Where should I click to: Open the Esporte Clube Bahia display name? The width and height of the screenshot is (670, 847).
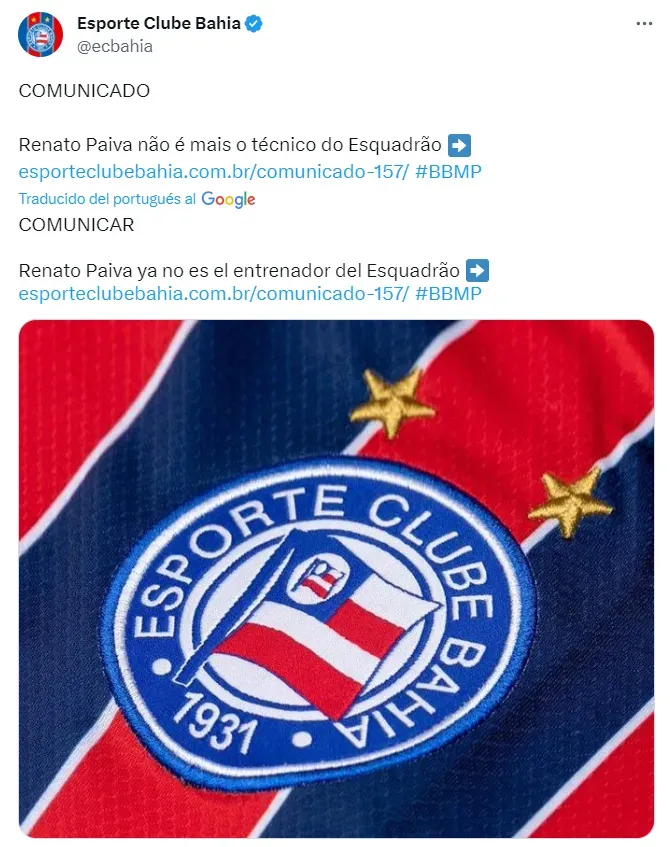tap(159, 23)
